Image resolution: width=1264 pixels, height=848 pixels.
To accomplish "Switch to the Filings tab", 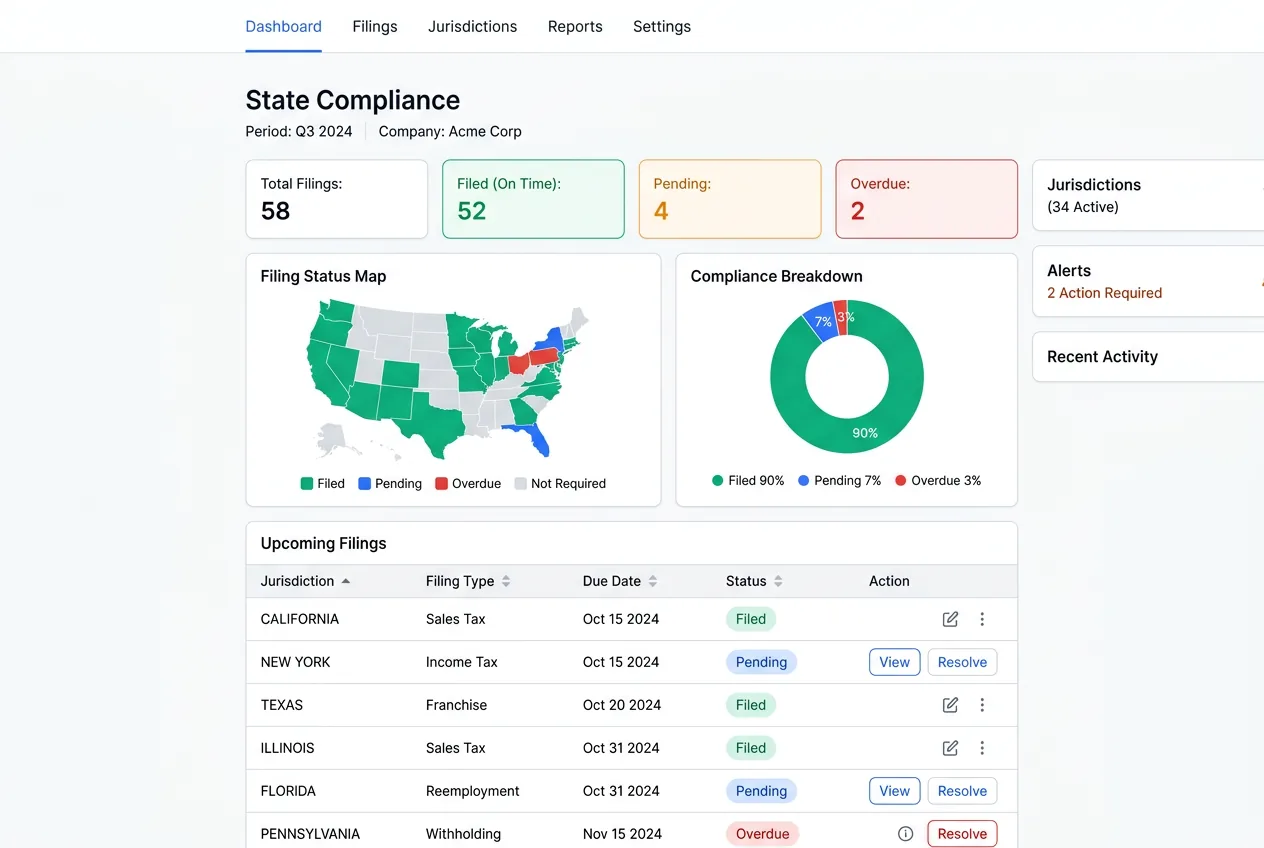I will pyautogui.click(x=375, y=26).
